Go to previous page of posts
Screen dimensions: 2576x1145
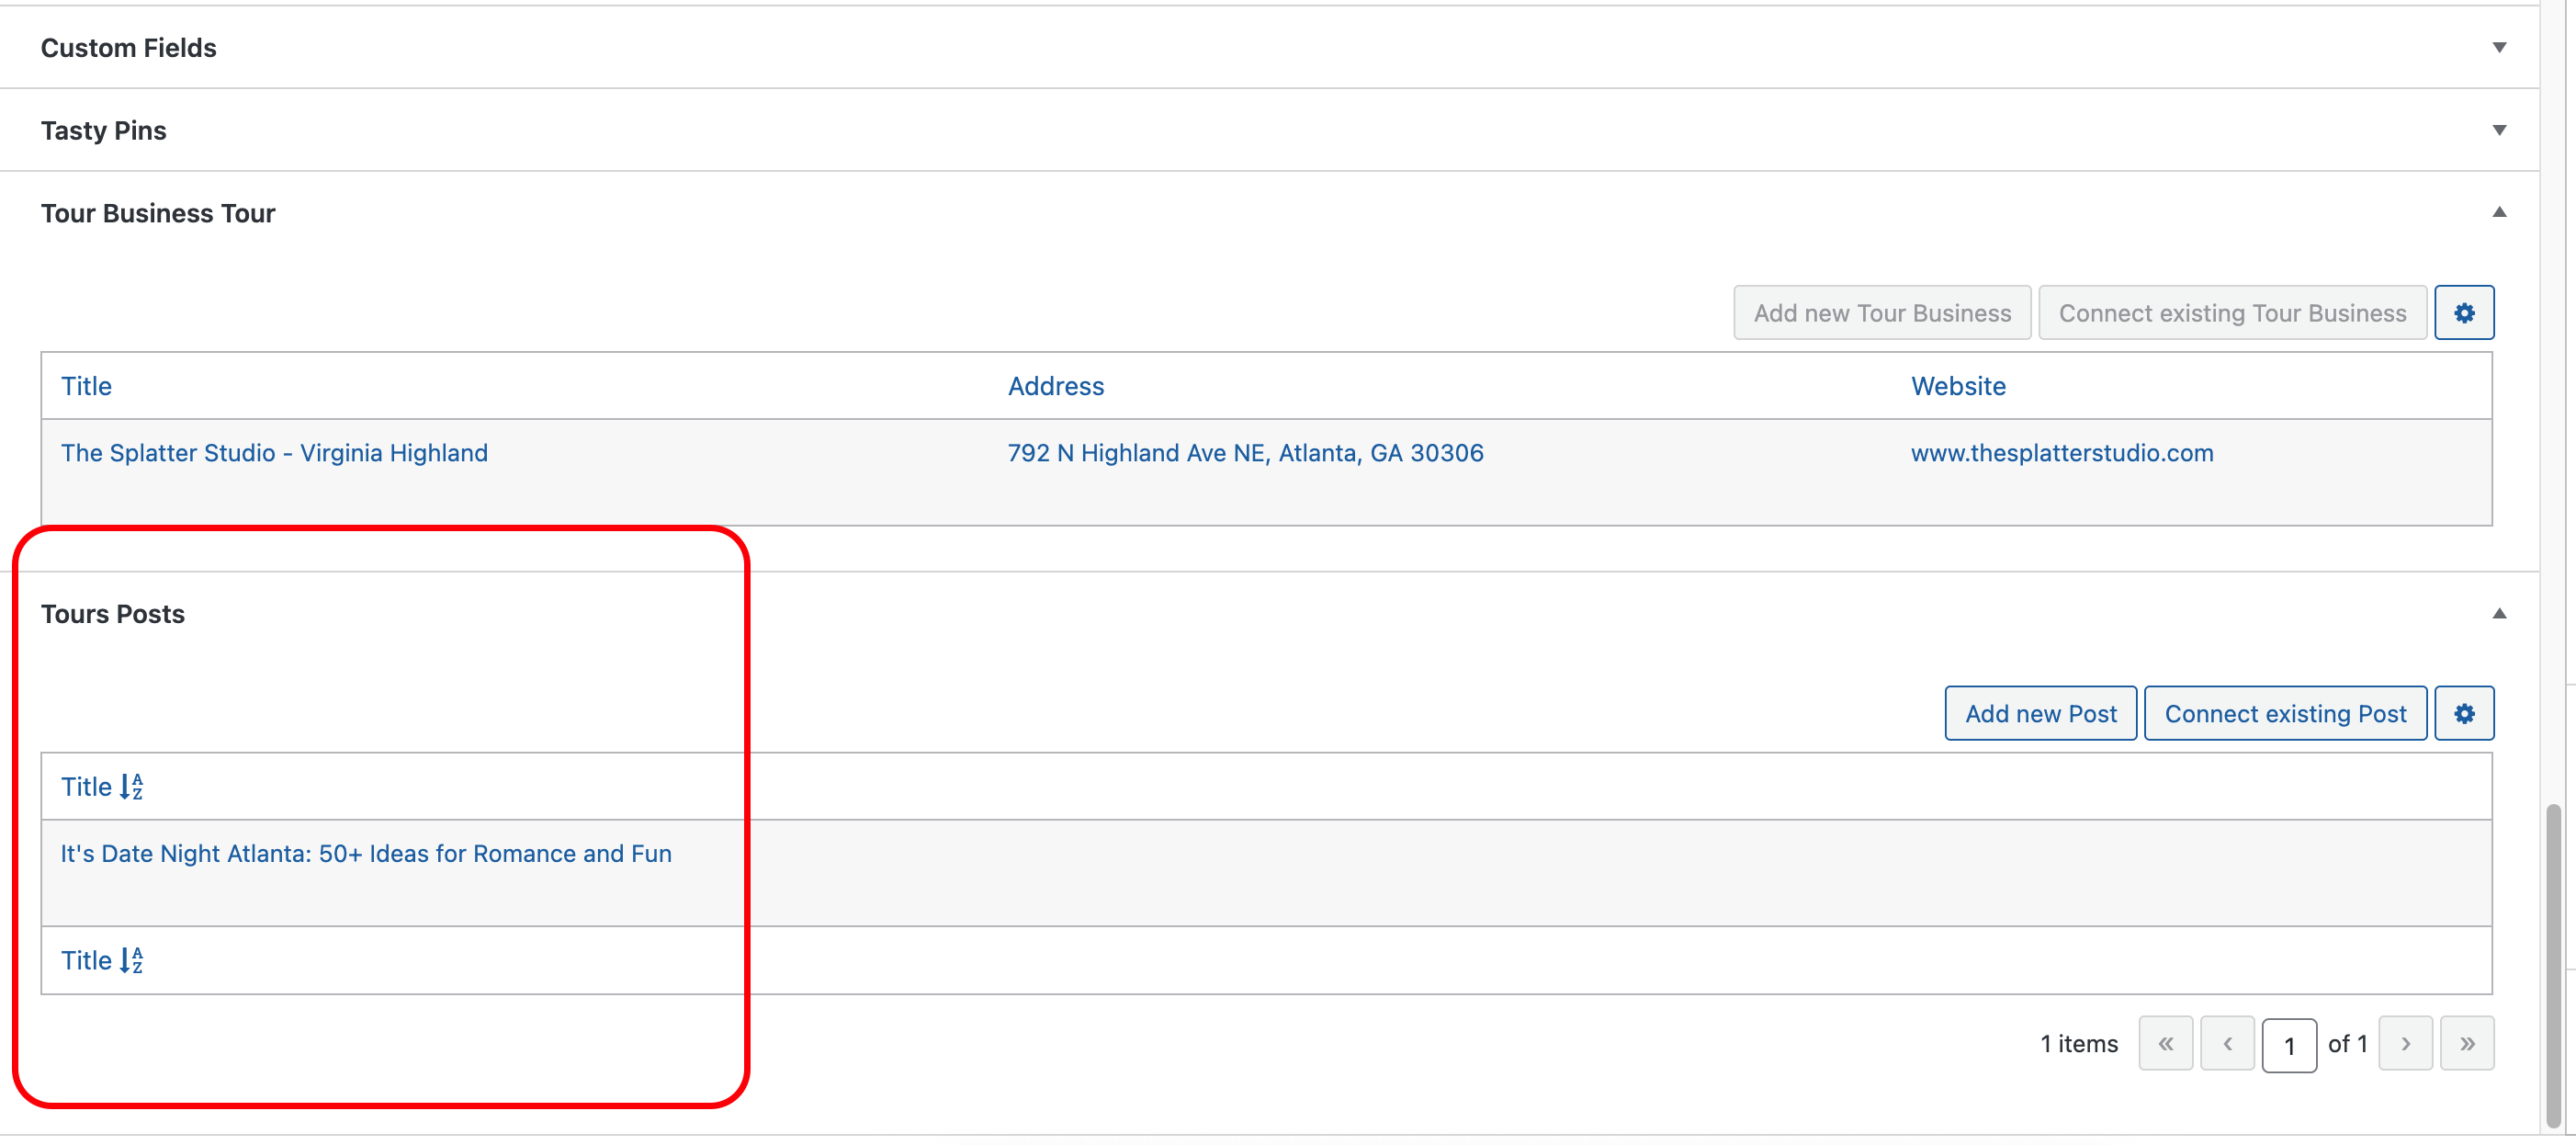click(x=2227, y=1044)
